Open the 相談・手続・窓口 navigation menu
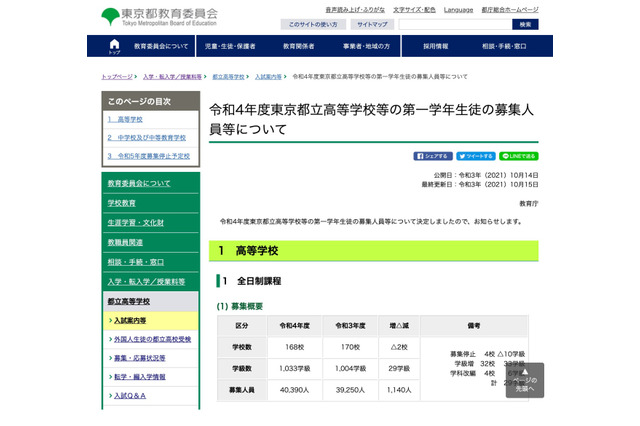Screen dimensions: 640x426 pos(504,46)
